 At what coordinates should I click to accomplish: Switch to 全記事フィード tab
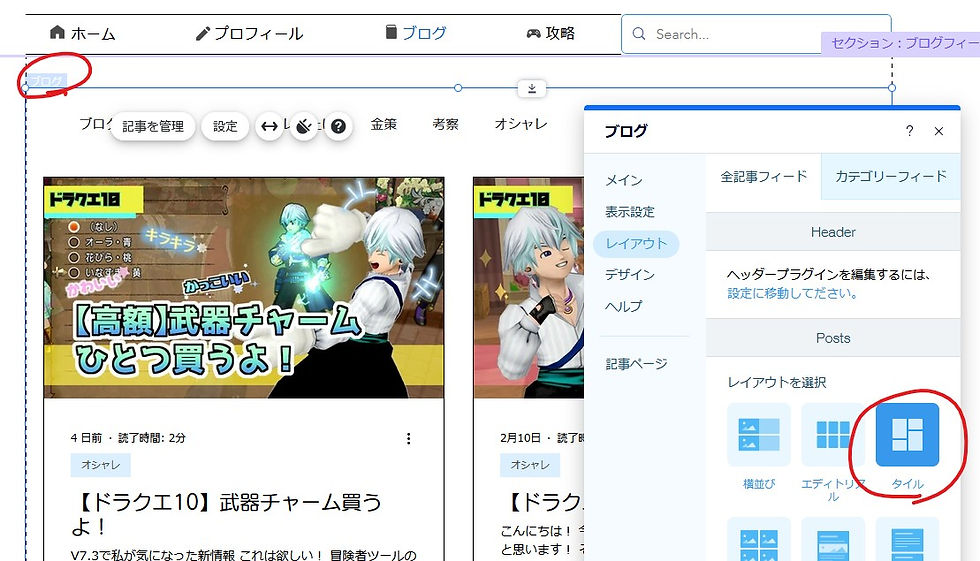click(x=764, y=177)
